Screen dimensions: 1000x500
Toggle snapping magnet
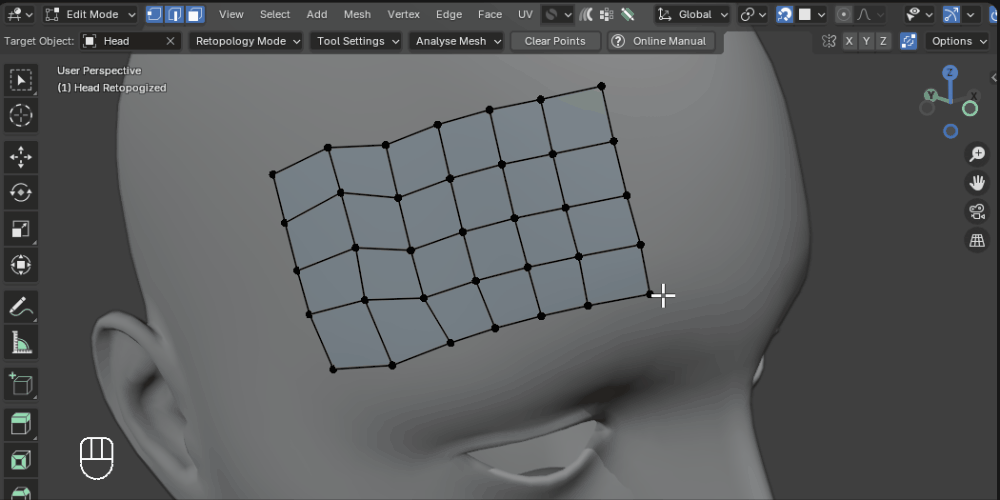(784, 14)
